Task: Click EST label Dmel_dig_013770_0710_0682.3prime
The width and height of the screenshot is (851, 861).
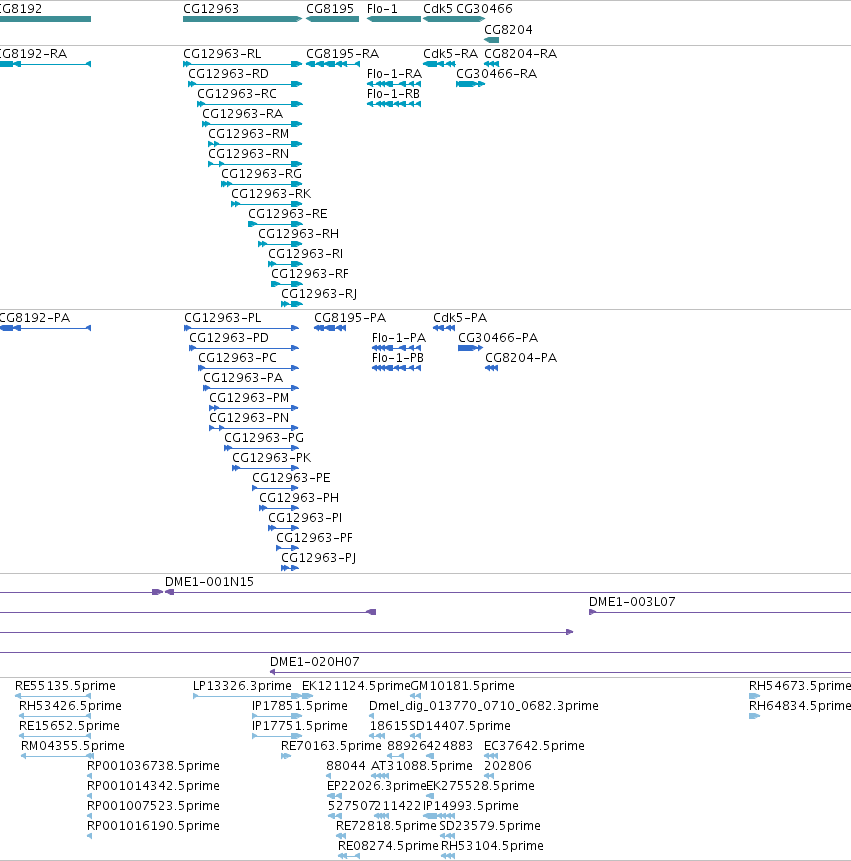Action: coord(484,706)
